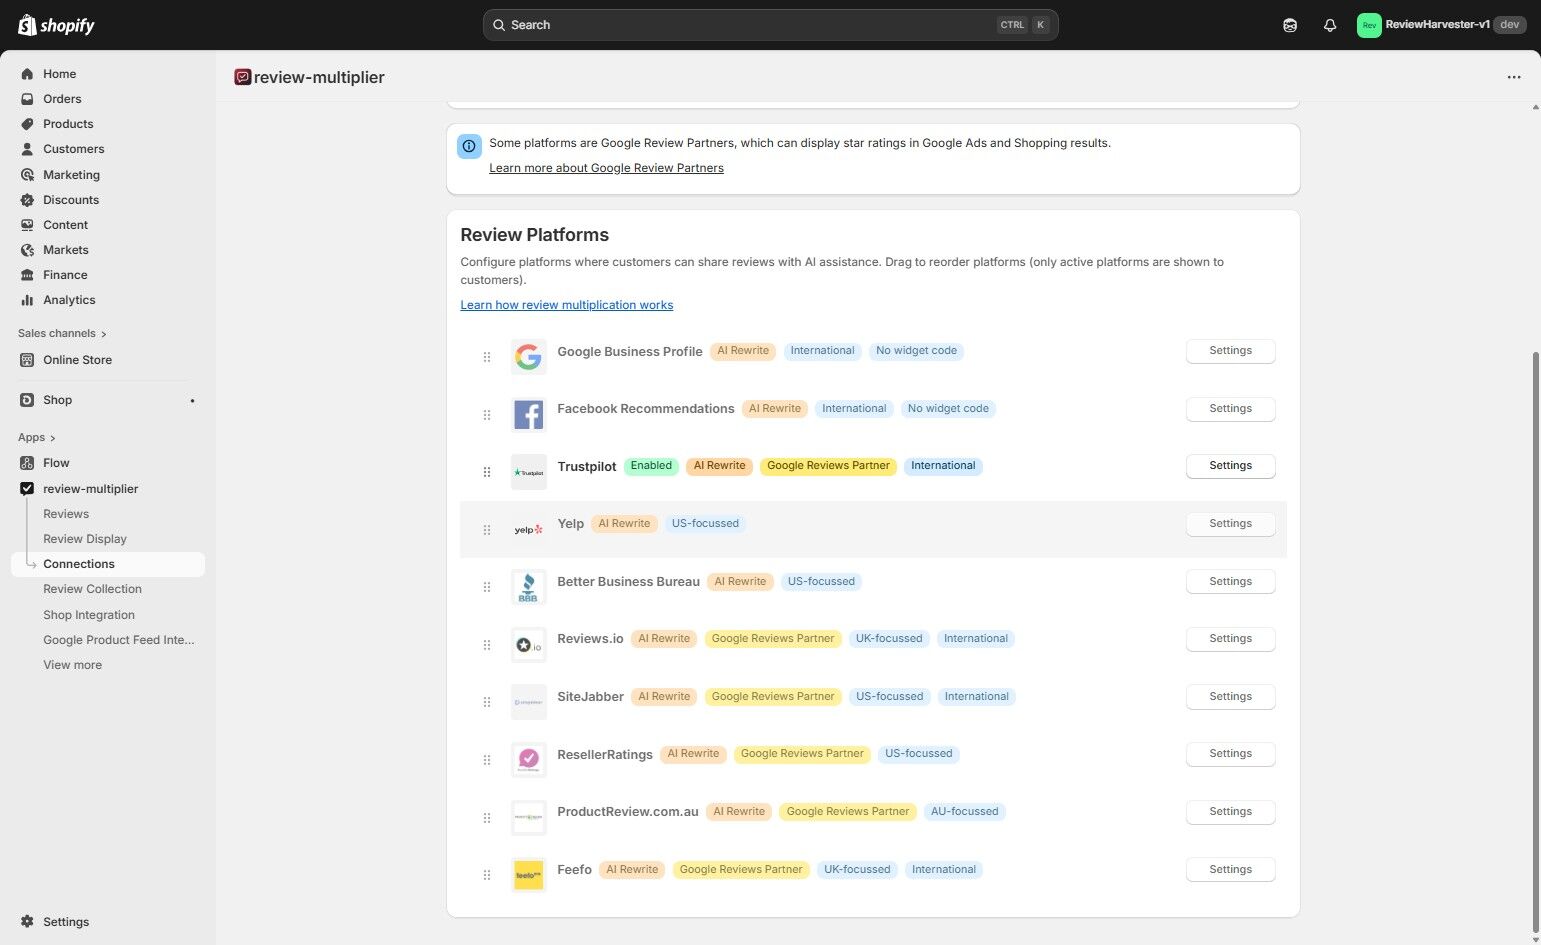Viewport: 1541px width, 945px height.
Task: Click the drag handle for Feefo
Action: (487, 875)
